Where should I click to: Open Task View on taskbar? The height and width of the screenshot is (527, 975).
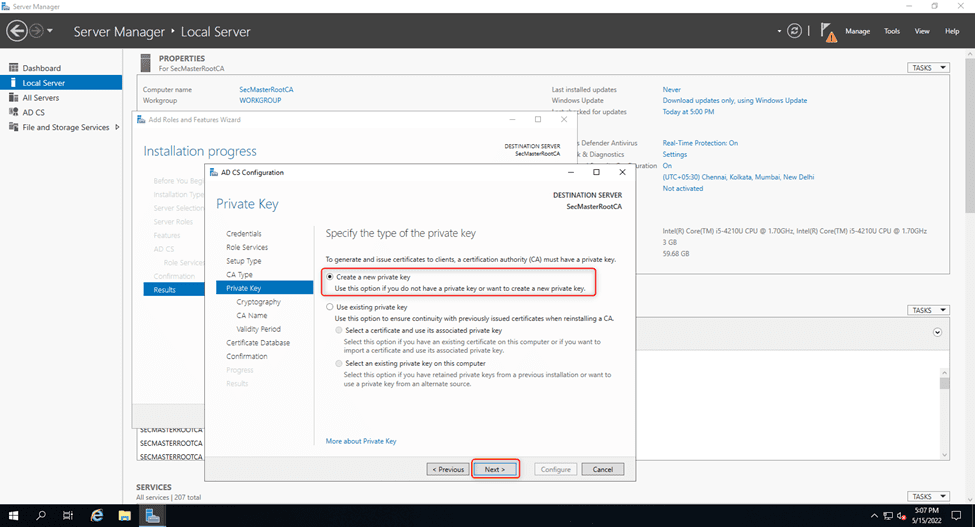tap(68, 515)
